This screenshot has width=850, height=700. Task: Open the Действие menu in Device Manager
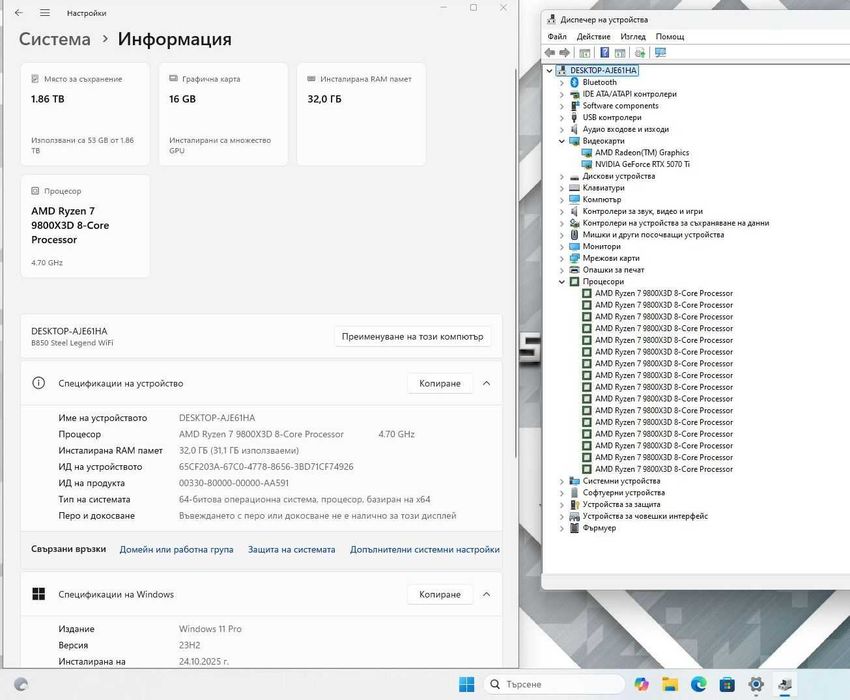[593, 36]
